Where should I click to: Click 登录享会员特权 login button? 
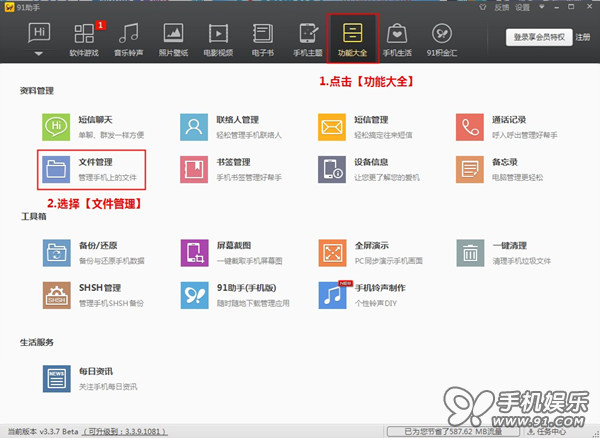[539, 37]
